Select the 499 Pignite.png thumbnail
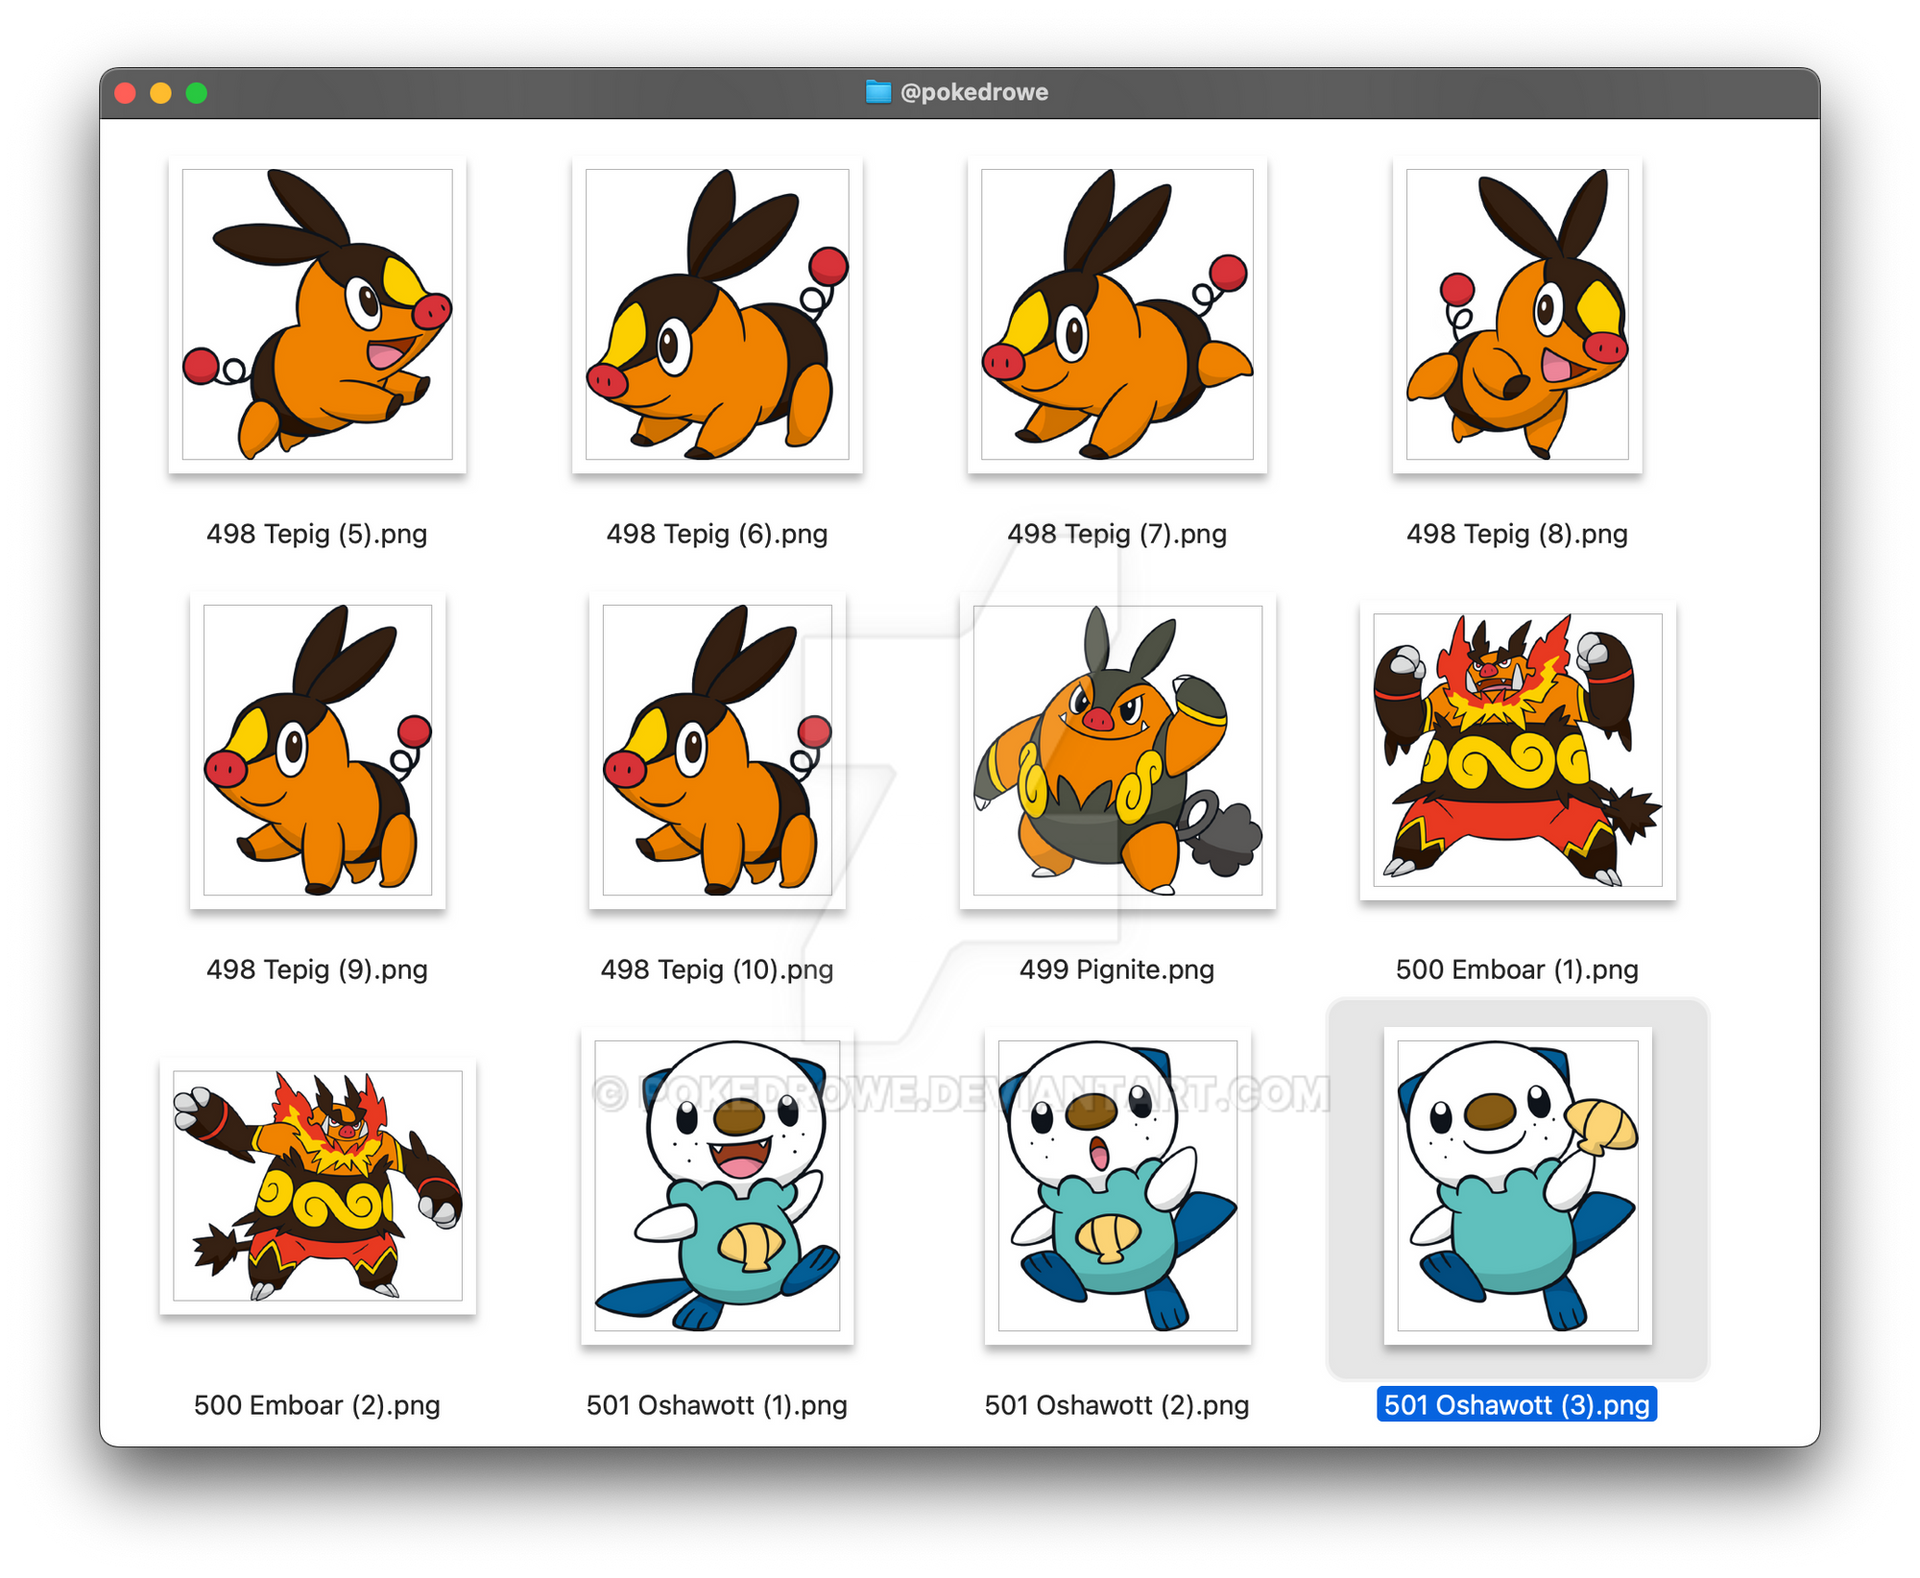This screenshot has height=1578, width=1920. pyautogui.click(x=1117, y=750)
